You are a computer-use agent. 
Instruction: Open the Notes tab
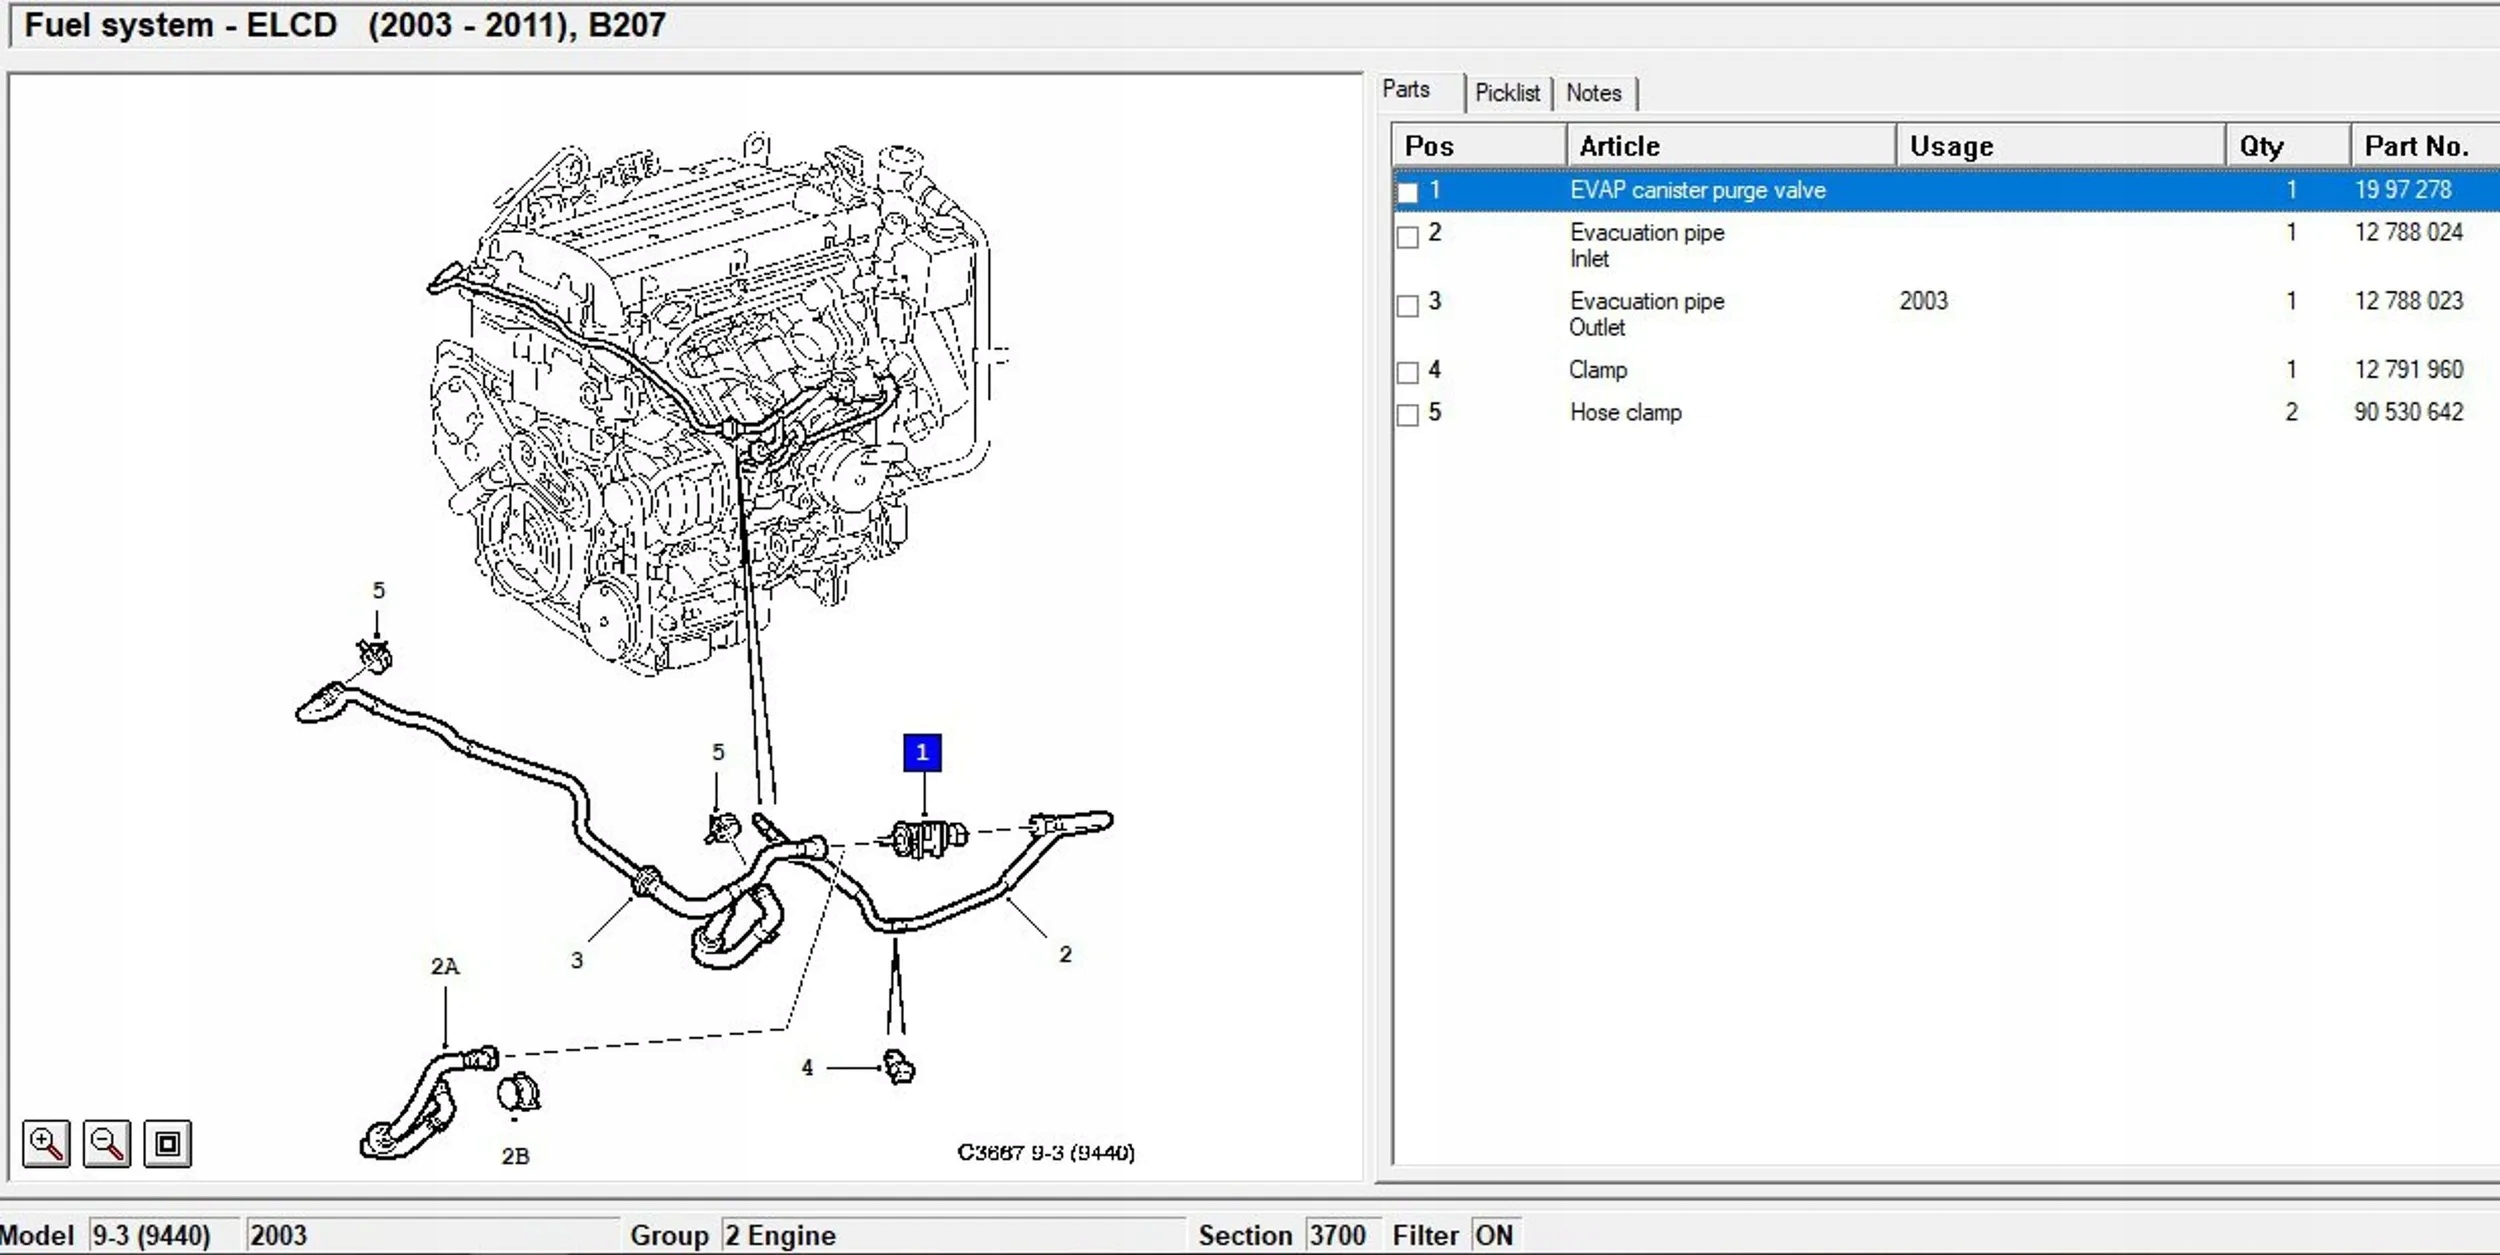[1594, 93]
